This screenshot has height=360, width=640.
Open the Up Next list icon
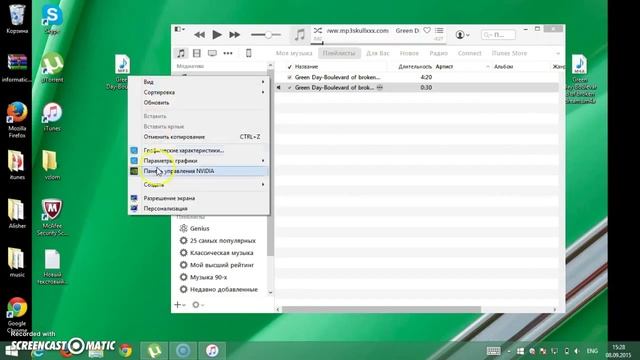439,31
